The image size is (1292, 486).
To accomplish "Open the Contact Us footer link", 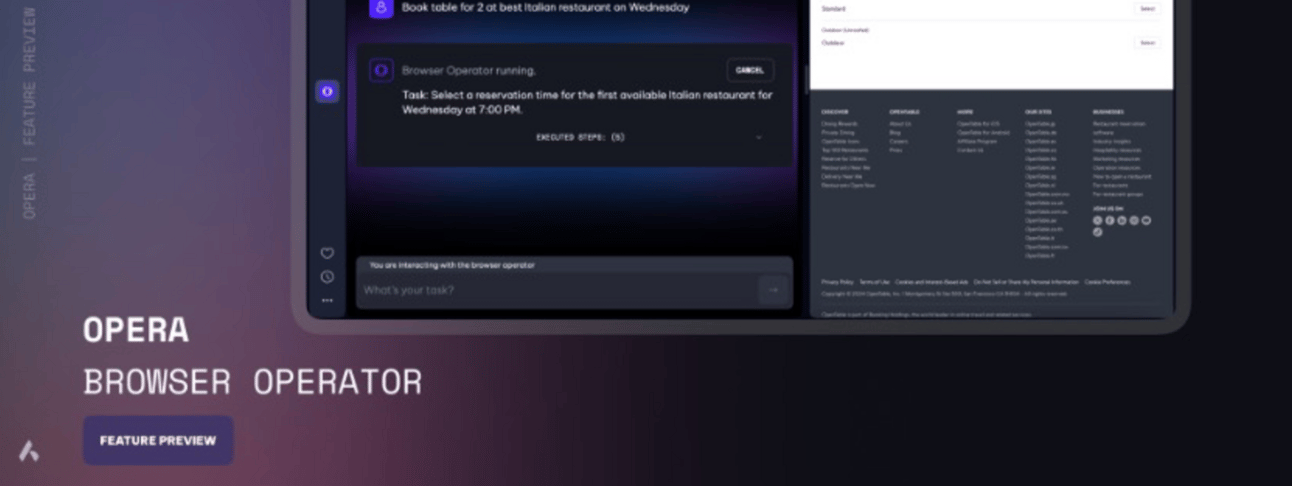I will pos(970,150).
